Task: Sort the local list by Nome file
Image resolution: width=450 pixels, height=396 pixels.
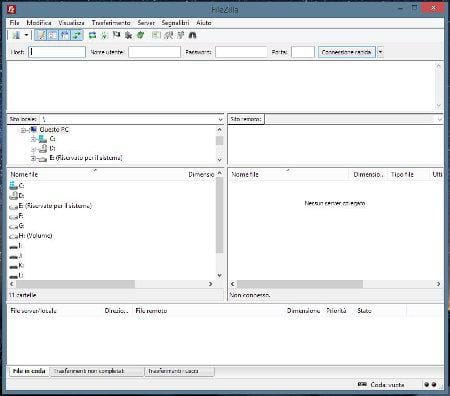Action: (x=24, y=174)
